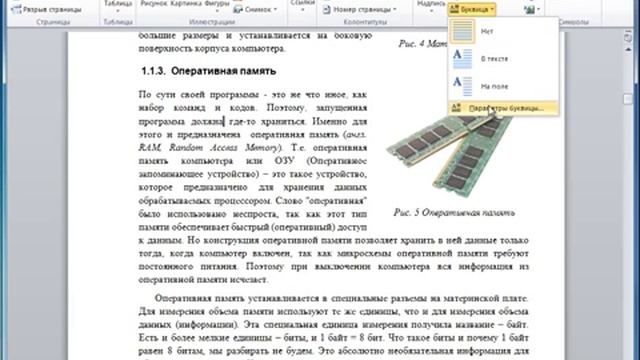Insert a picture with the Рисунок button
This screenshot has height=360, width=640.
(153, 4)
